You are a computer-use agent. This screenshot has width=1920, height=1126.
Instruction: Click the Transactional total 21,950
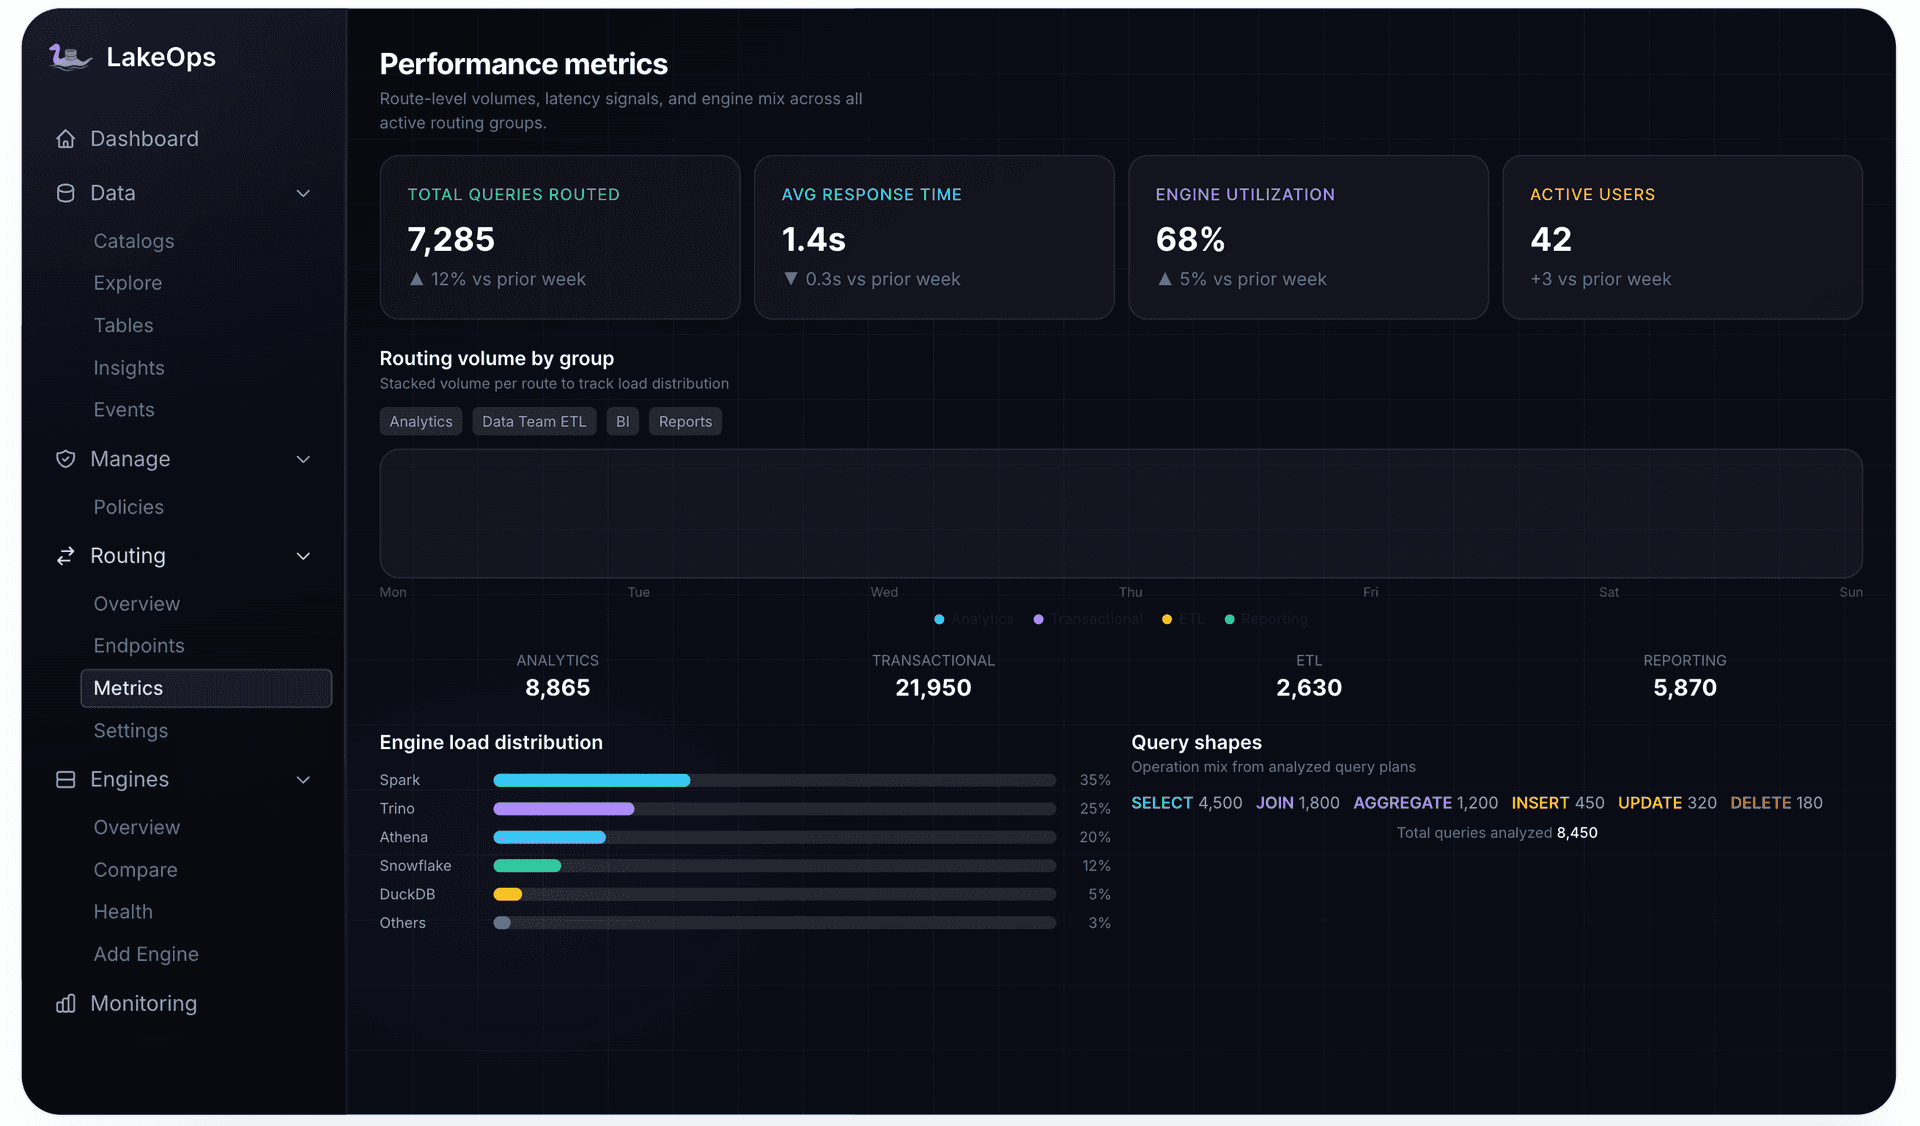933,688
